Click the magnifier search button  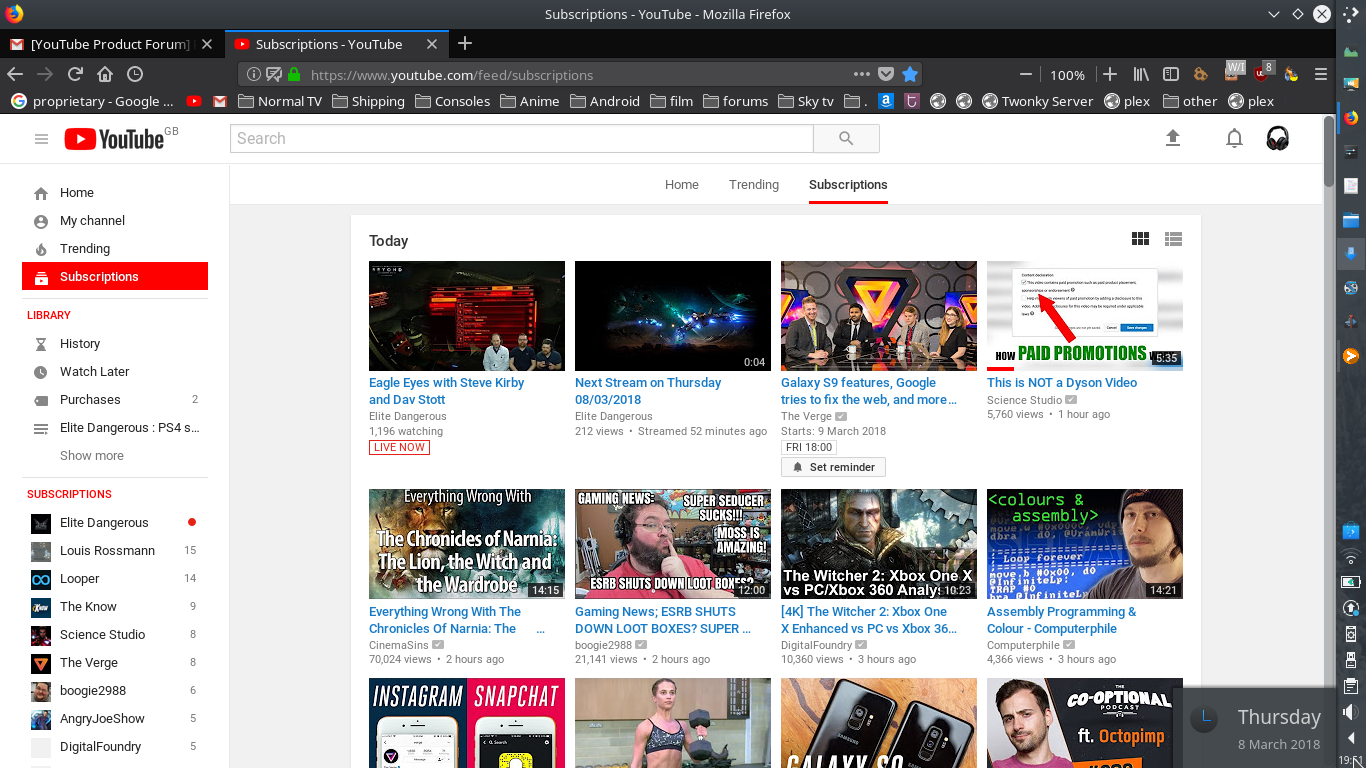click(x=846, y=139)
